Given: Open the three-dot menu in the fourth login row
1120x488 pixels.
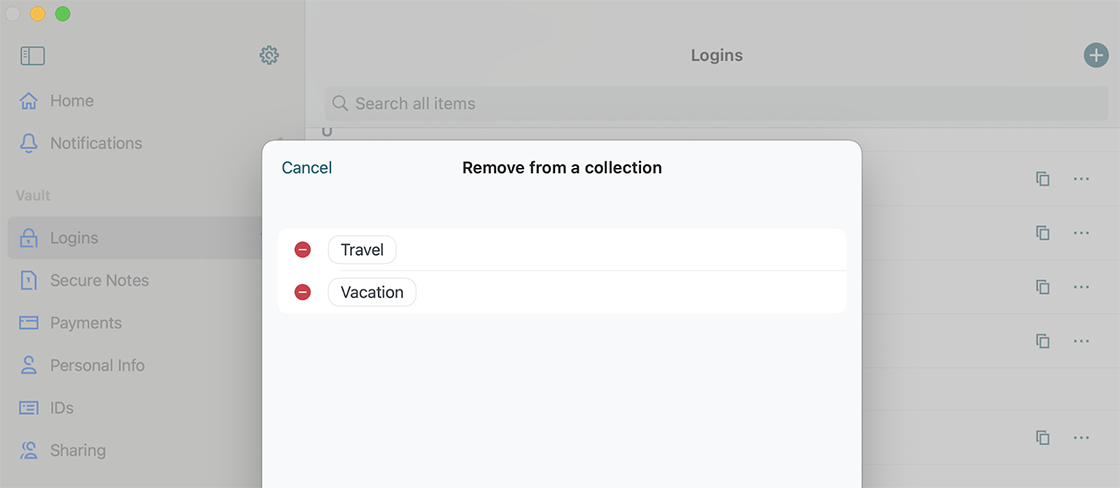Looking at the screenshot, I should [1081, 342].
